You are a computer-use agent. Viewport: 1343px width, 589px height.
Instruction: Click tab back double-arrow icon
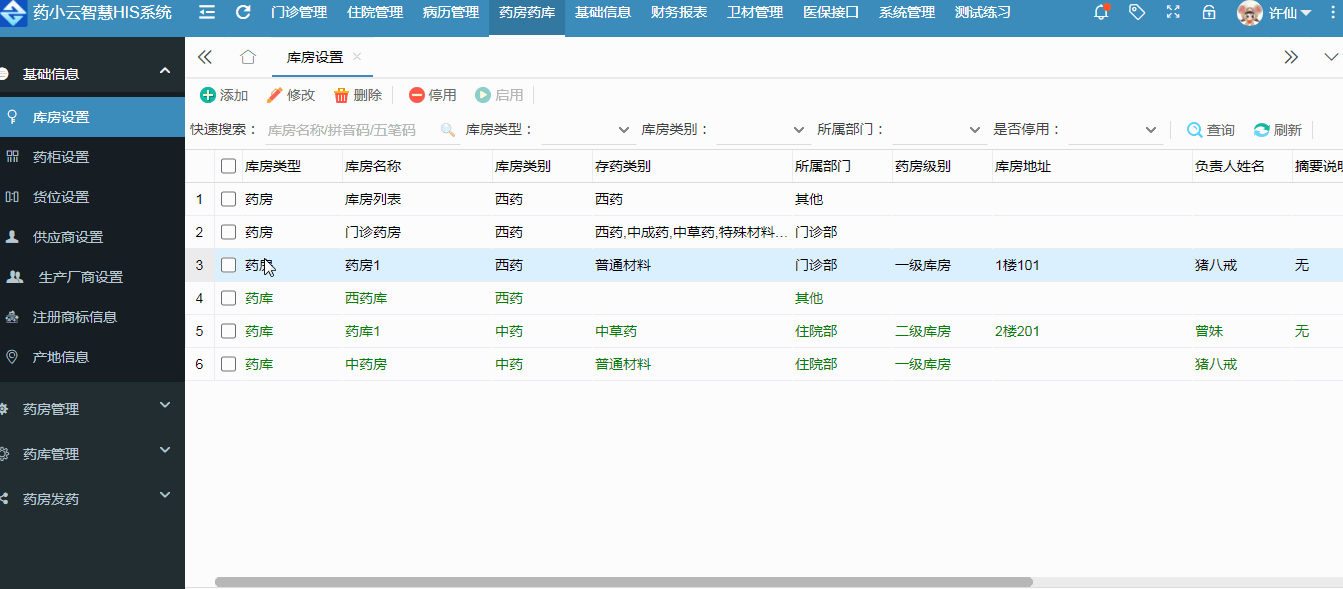click(x=205, y=57)
